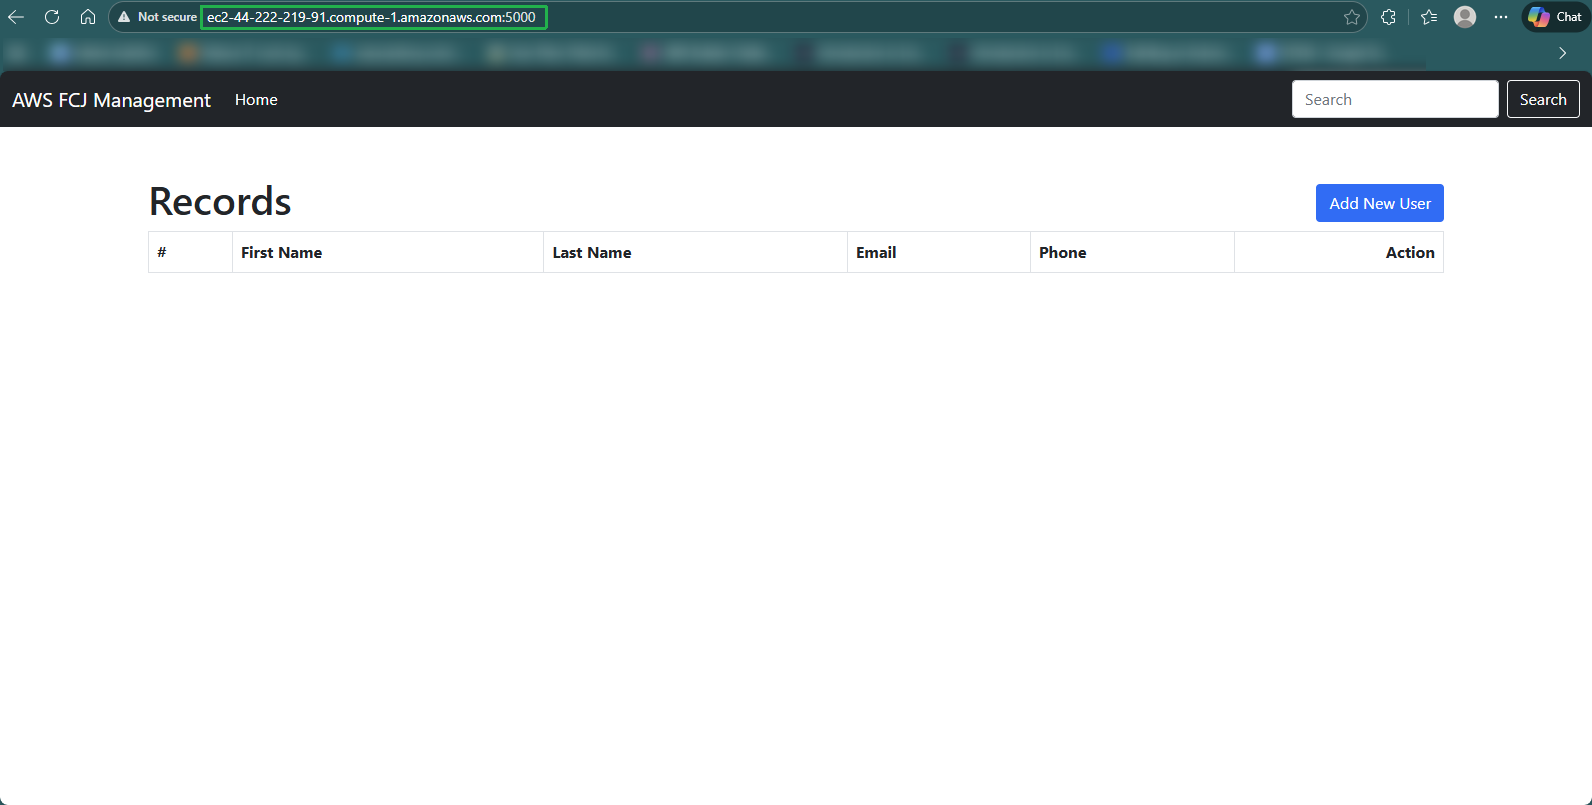This screenshot has width=1592, height=805.
Task: Click the Records heading
Action: [220, 202]
